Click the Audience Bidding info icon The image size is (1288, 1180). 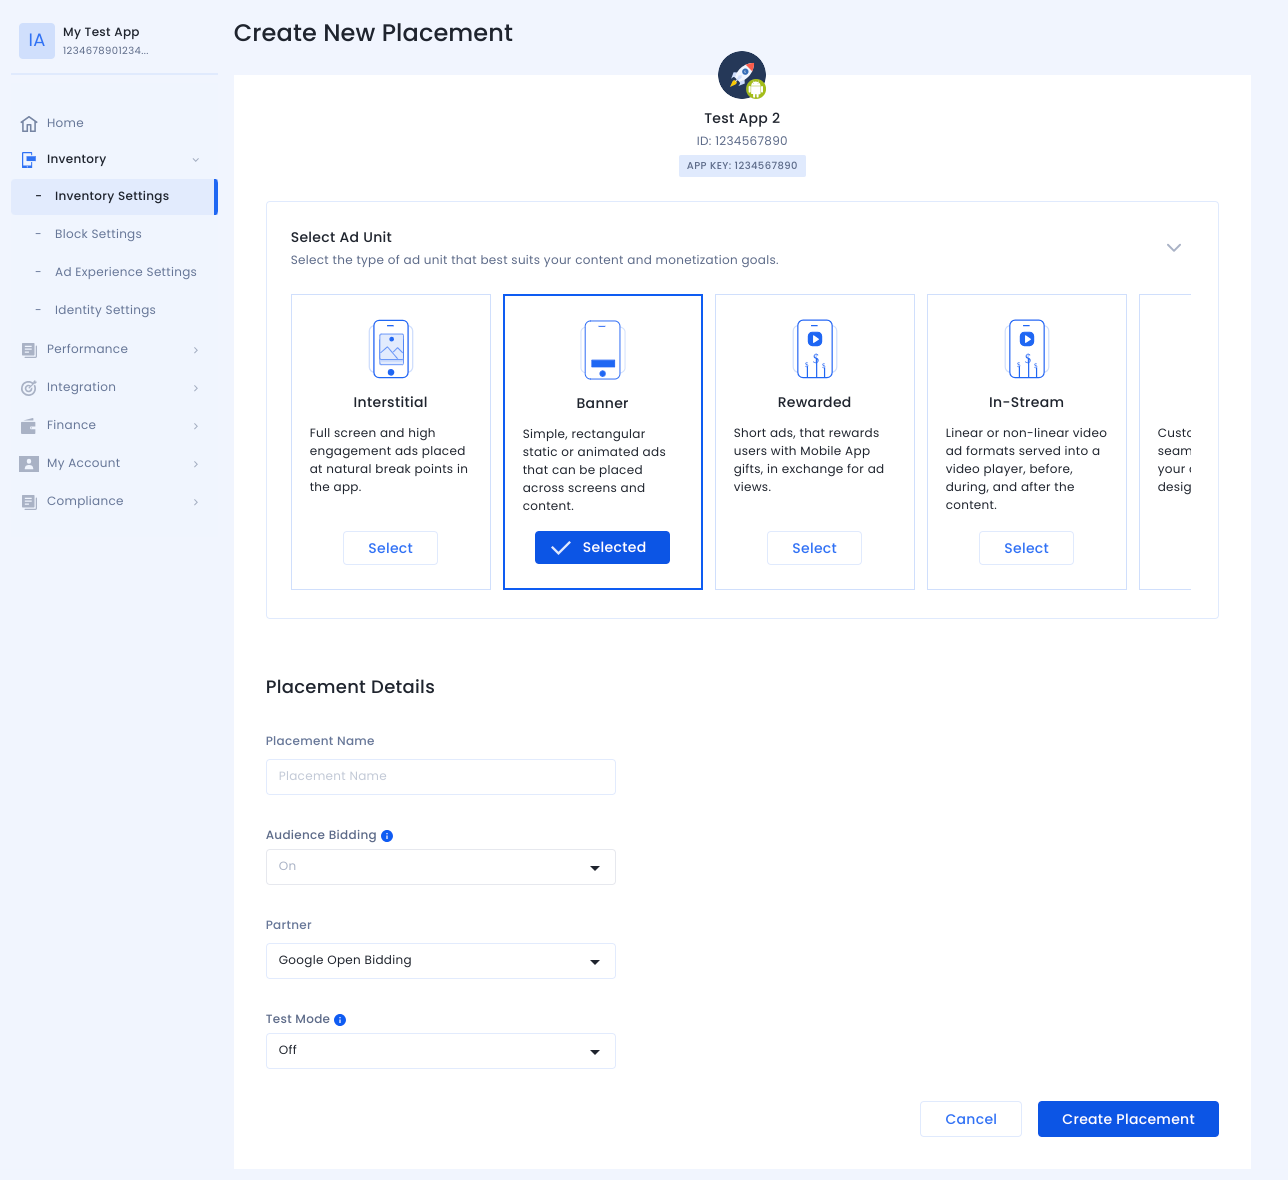[387, 836]
